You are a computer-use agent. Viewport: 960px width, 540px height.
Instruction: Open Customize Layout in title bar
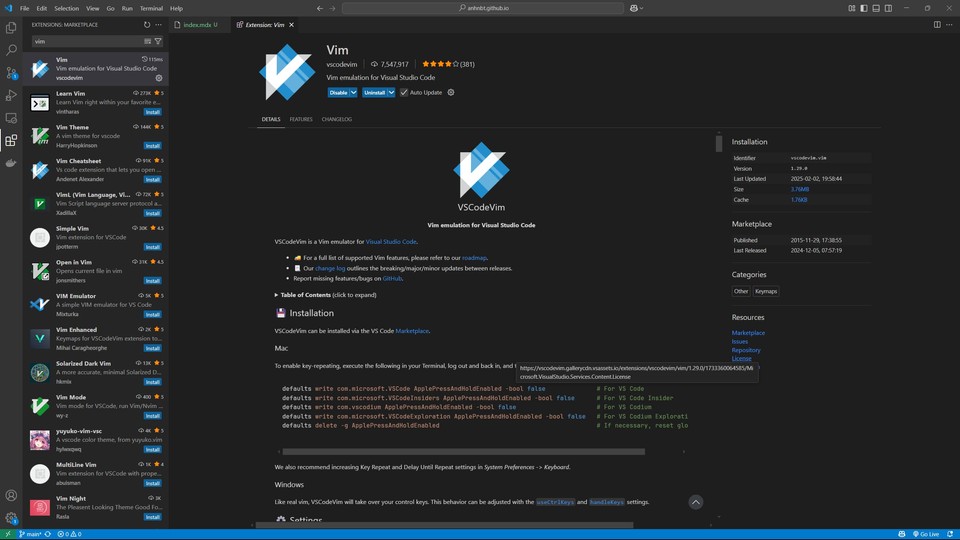[x=852, y=9]
